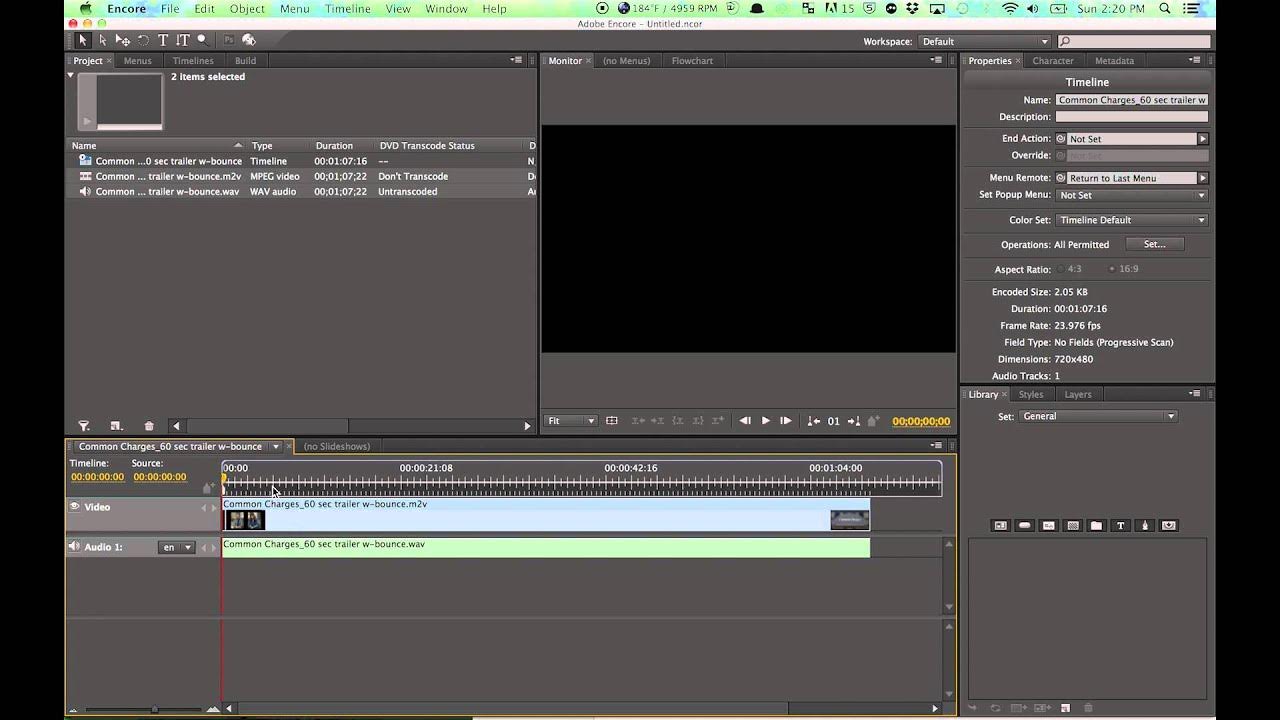Collapse the Project preview disclosure triangle
1280x720 pixels.
click(x=71, y=76)
